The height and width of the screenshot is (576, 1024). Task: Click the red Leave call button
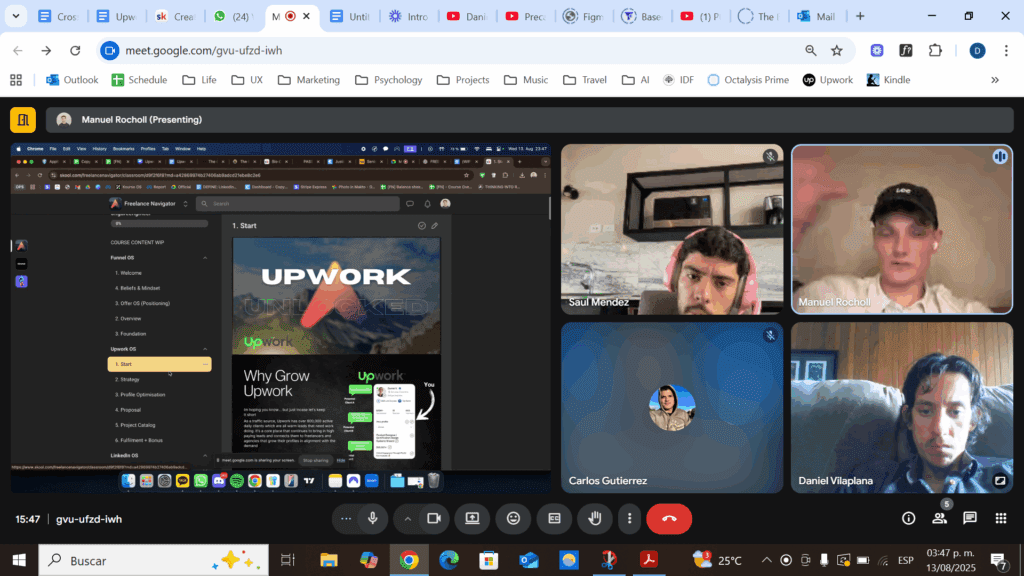coord(669,518)
